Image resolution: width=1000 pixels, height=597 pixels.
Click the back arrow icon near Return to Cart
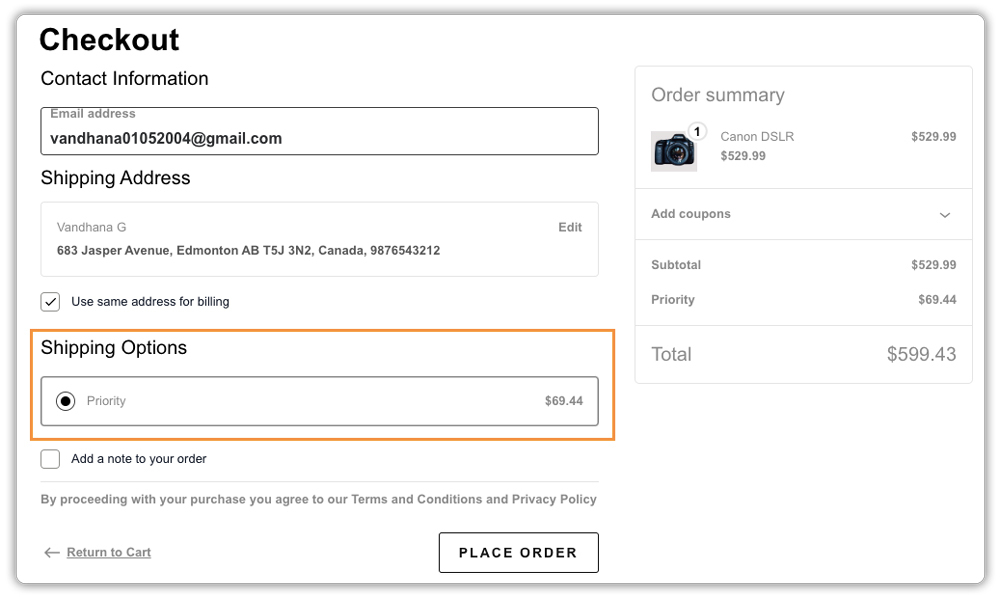tap(51, 552)
